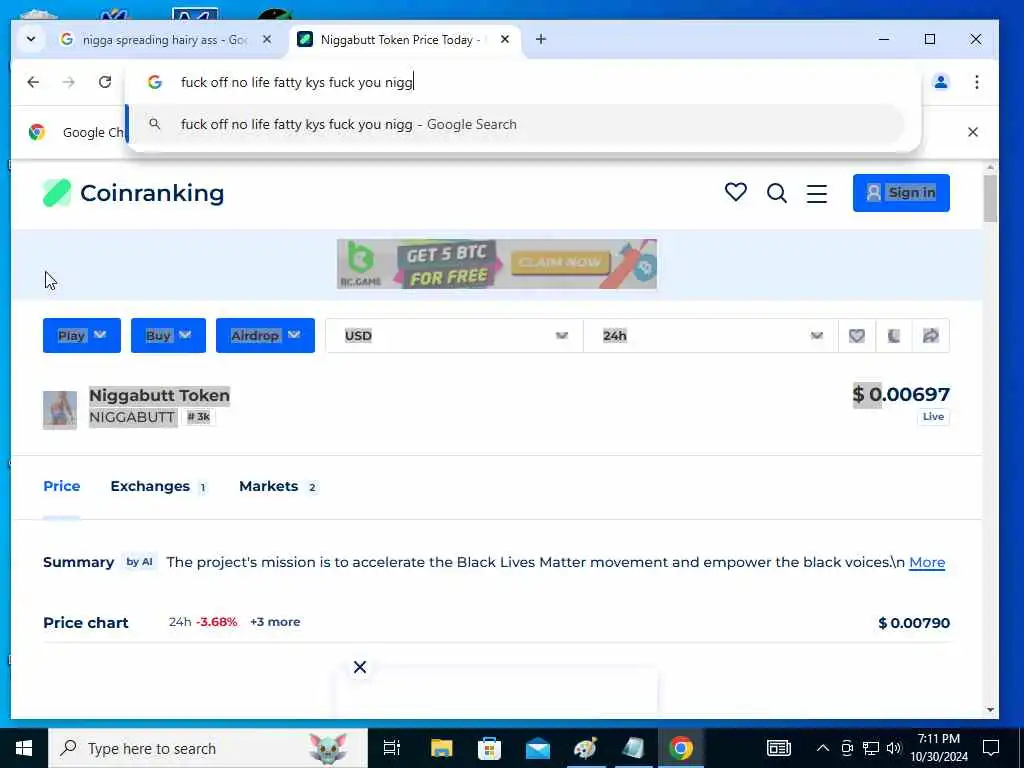This screenshot has width=1024, height=768.
Task: Open the Chrome profile icon
Action: coord(940,82)
